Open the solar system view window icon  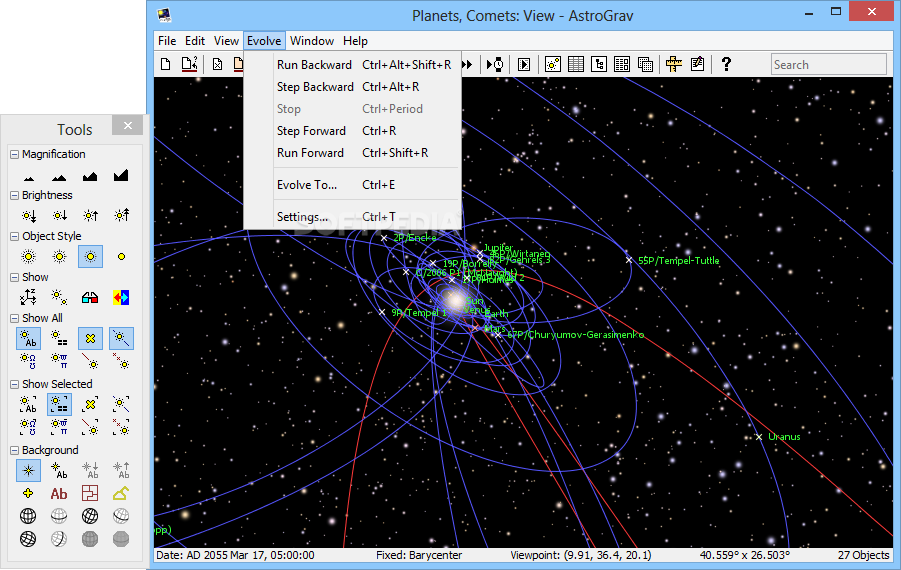pyautogui.click(x=553, y=64)
